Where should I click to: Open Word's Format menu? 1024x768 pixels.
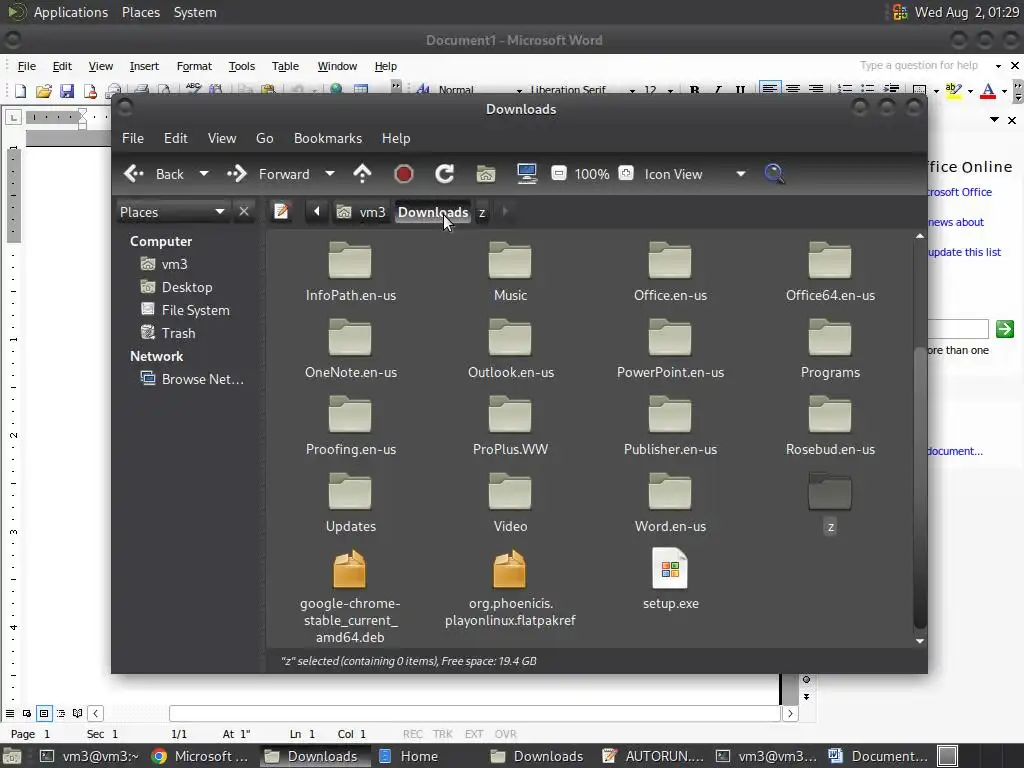(x=194, y=66)
